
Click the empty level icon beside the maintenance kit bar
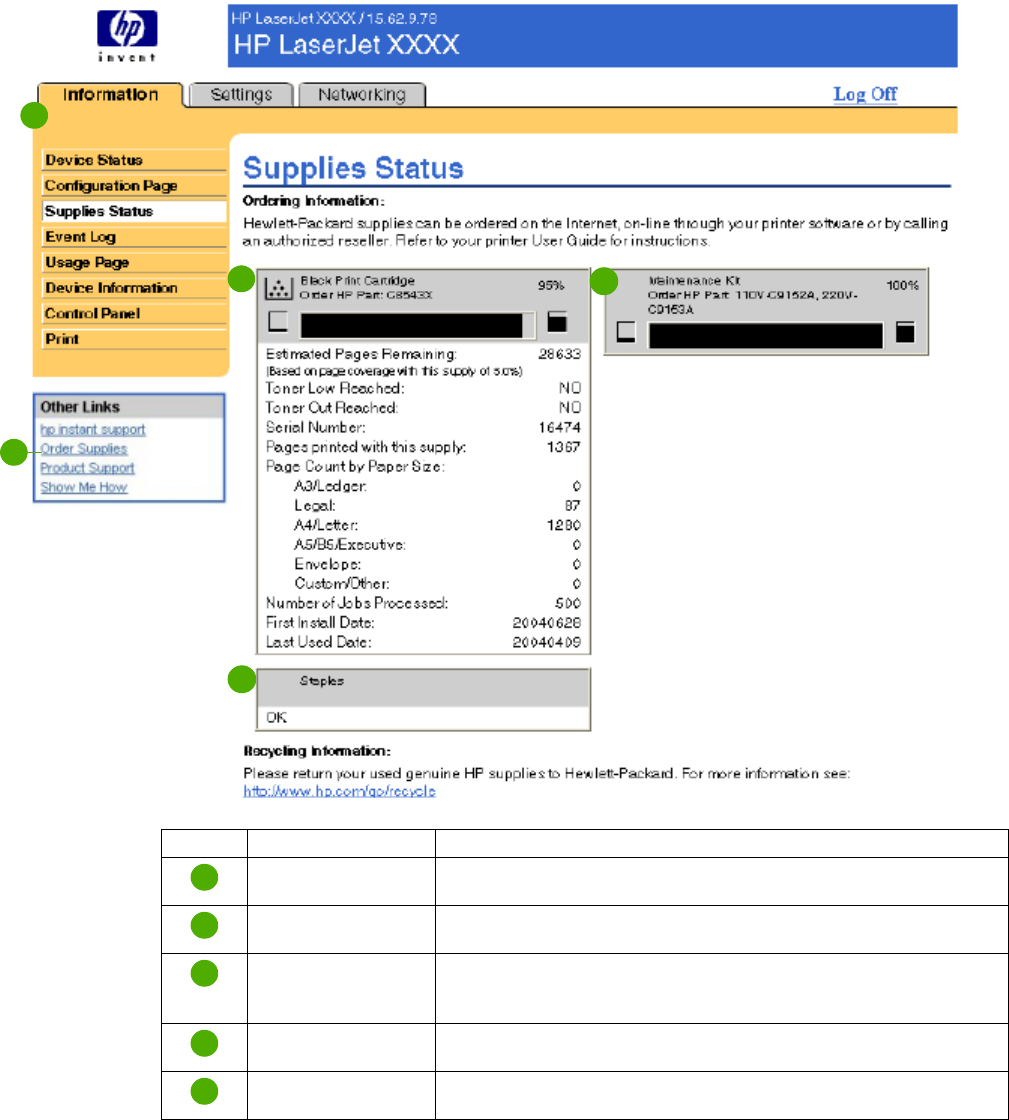pos(626,331)
